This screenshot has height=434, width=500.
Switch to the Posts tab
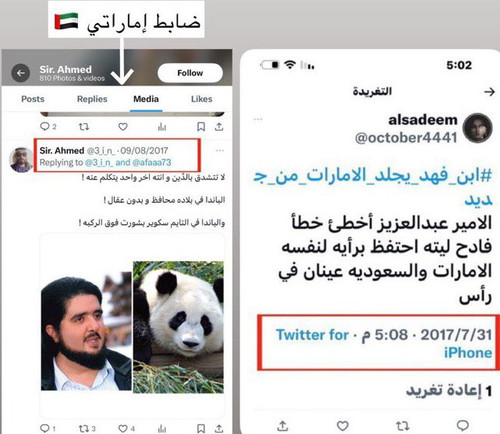33,99
